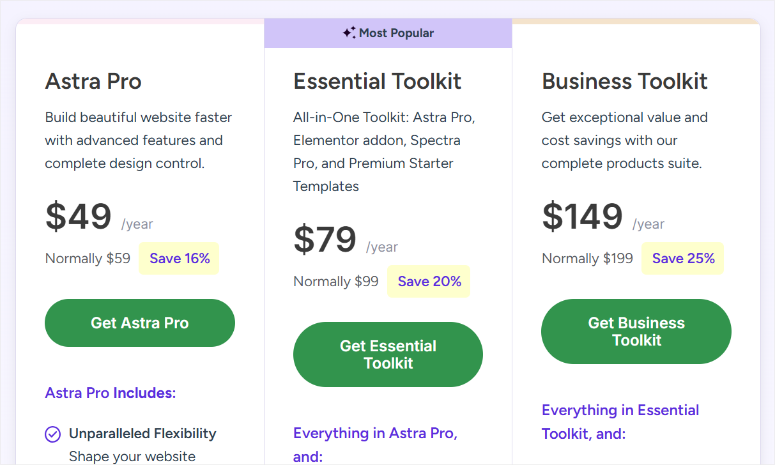Click the Save 20% badge
The height and width of the screenshot is (465, 775).
coord(429,281)
